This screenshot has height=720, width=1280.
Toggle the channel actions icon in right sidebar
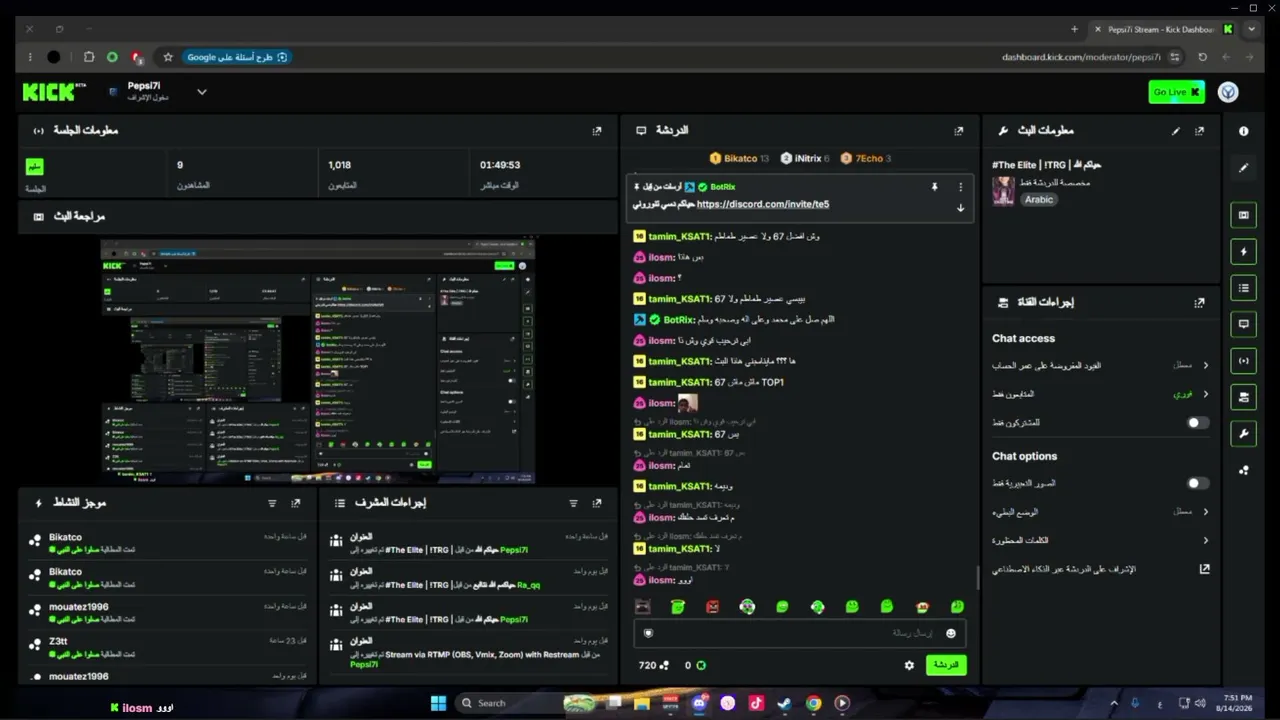(1243, 397)
